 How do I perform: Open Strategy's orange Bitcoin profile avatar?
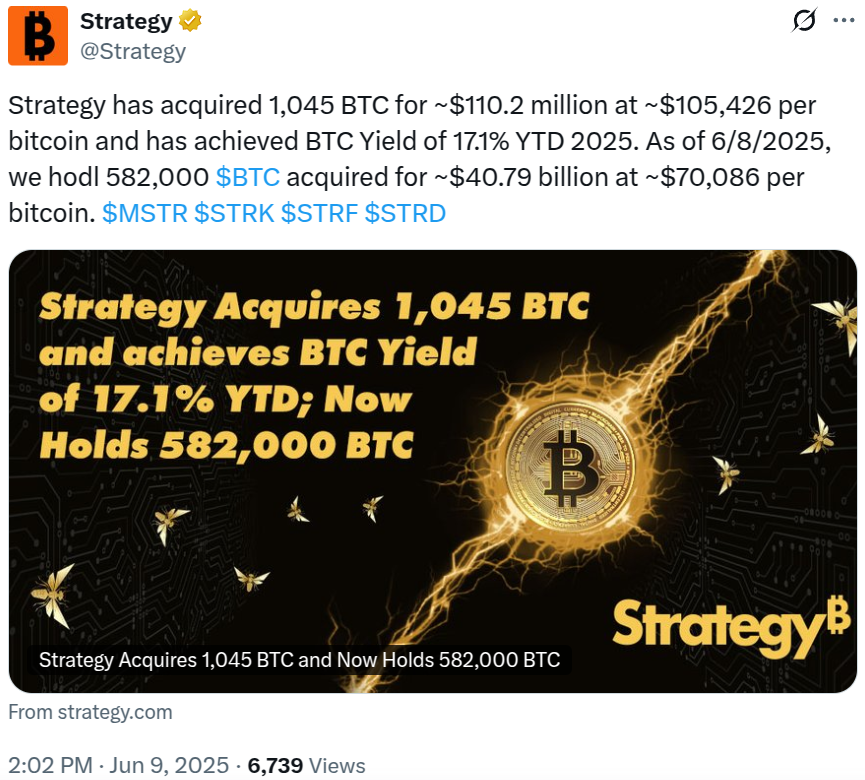coord(38,36)
